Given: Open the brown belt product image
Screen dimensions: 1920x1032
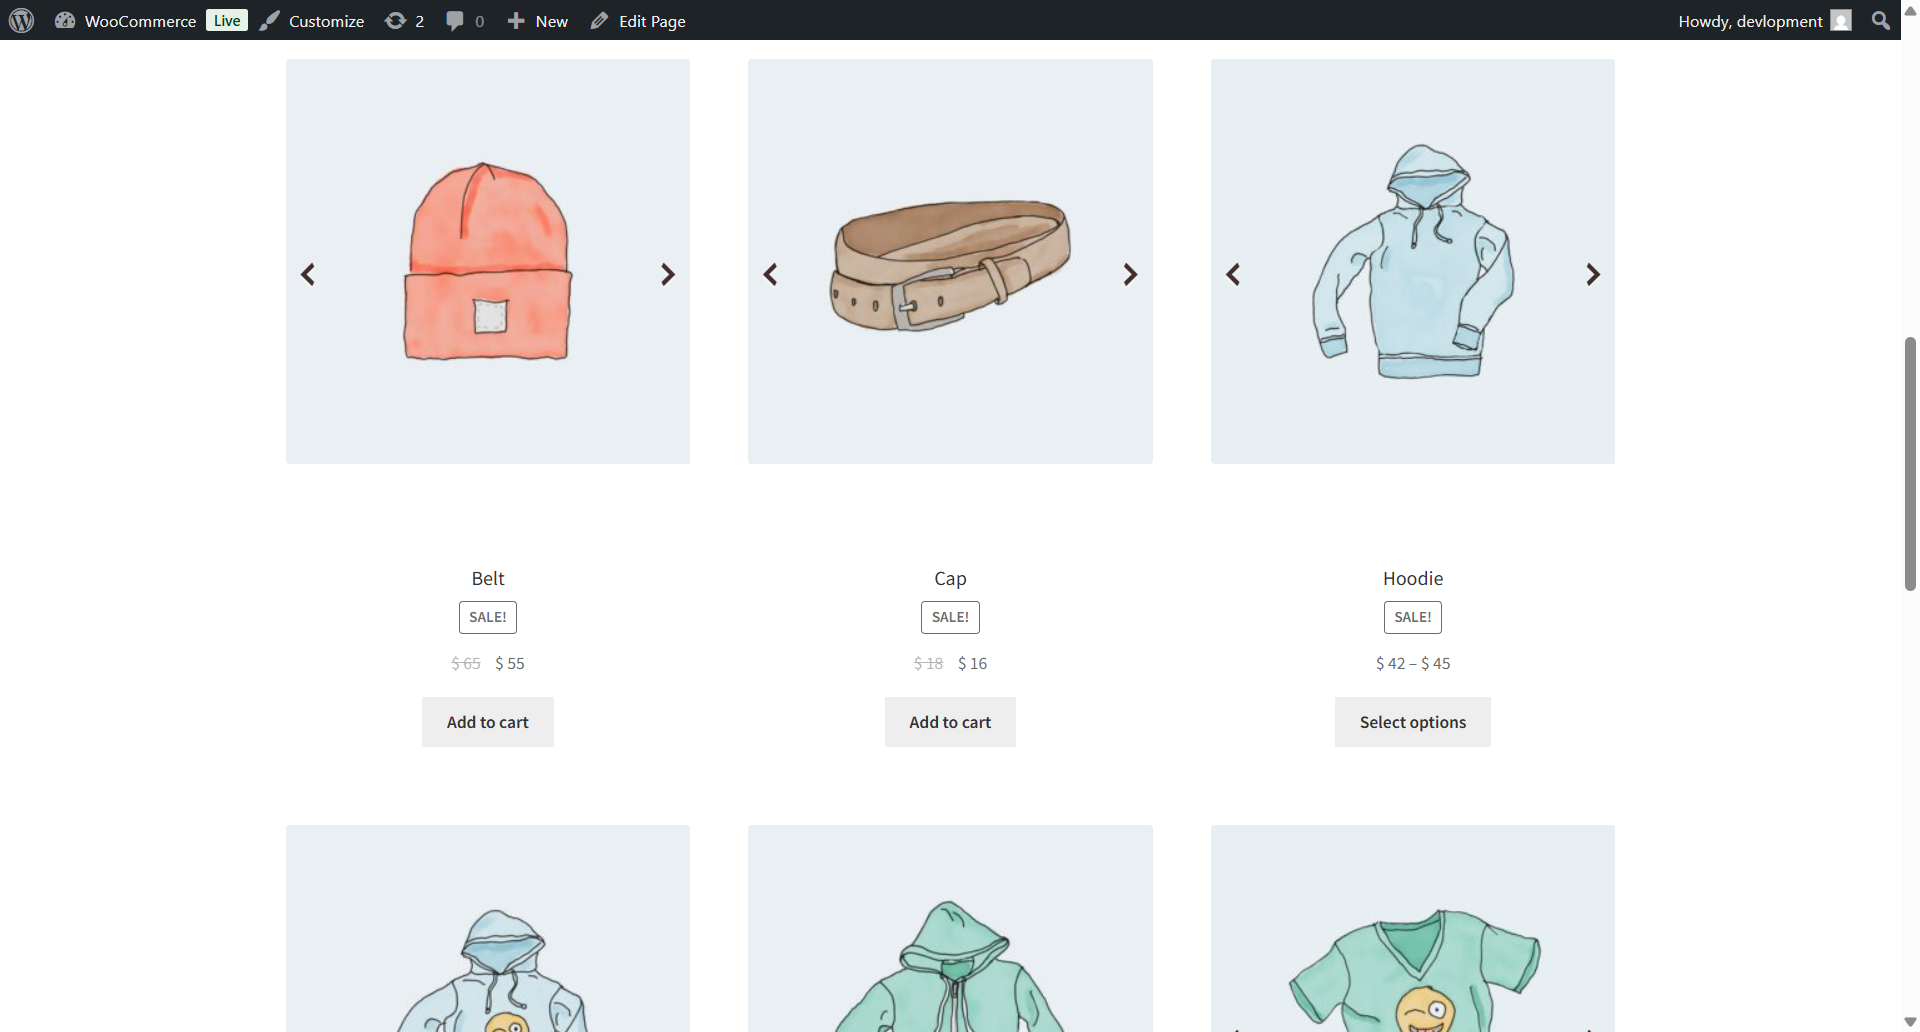Looking at the screenshot, I should 950,261.
